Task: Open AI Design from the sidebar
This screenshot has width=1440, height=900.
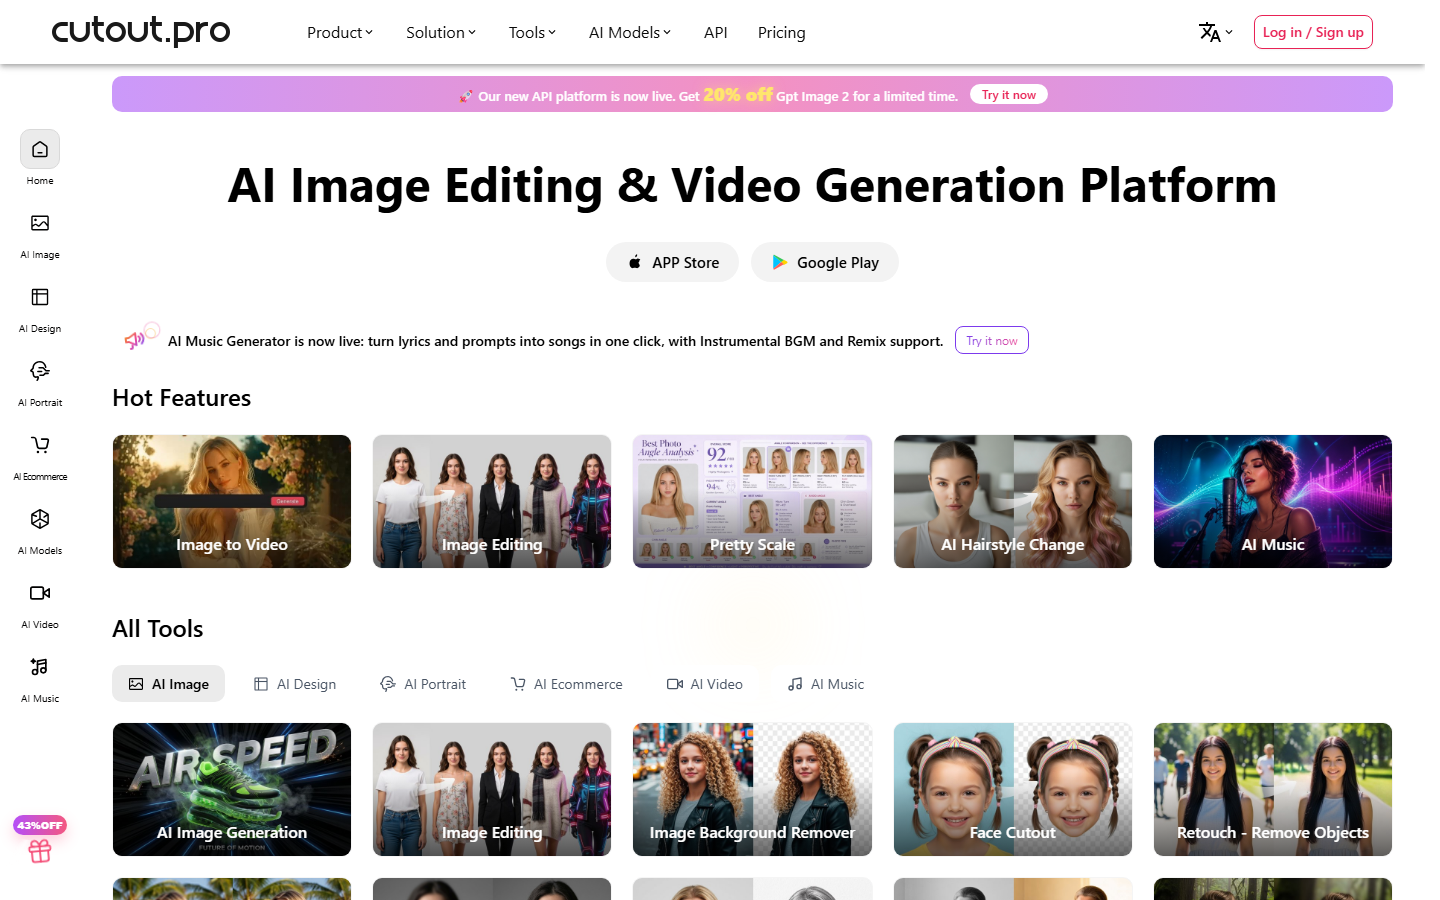Action: pos(40,297)
